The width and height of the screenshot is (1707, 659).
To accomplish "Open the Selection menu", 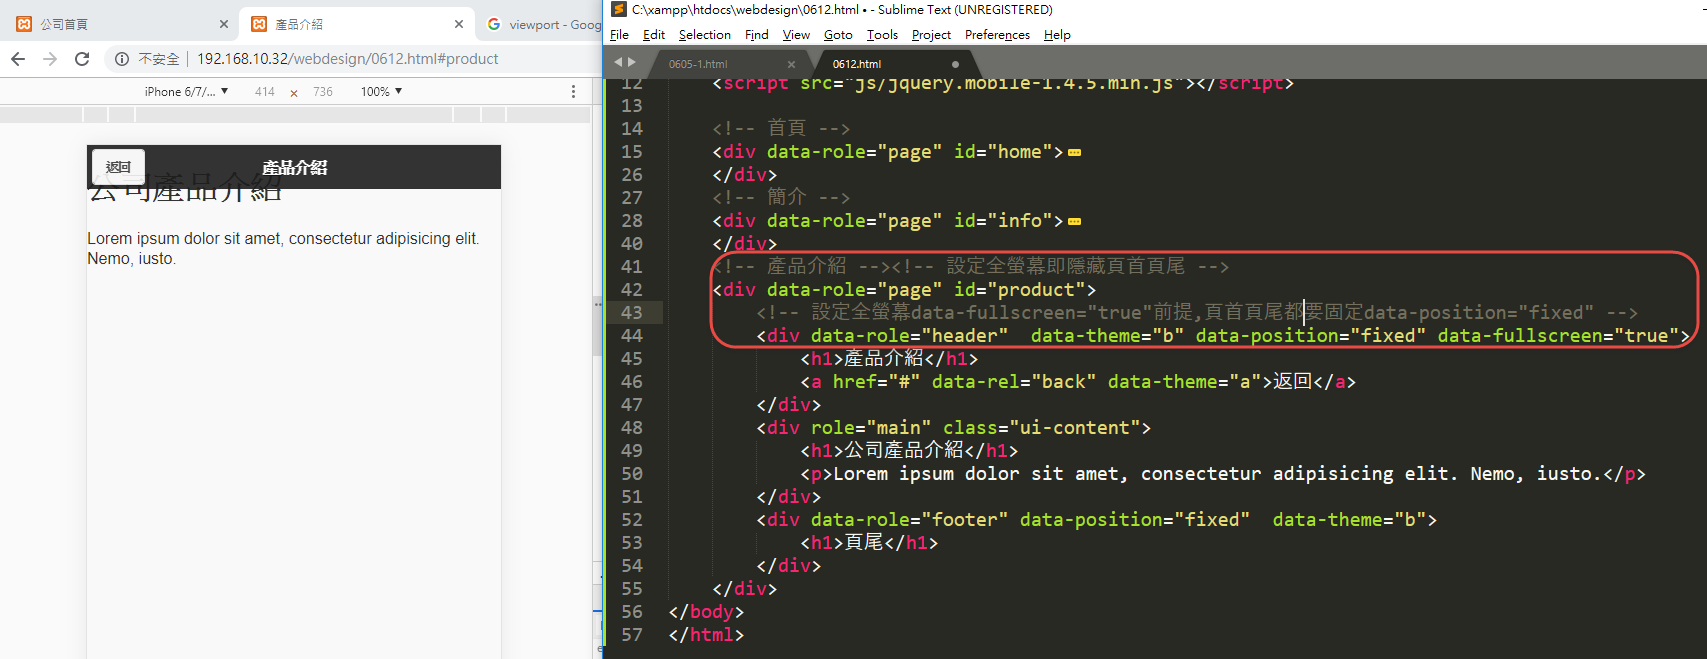I will (x=704, y=35).
